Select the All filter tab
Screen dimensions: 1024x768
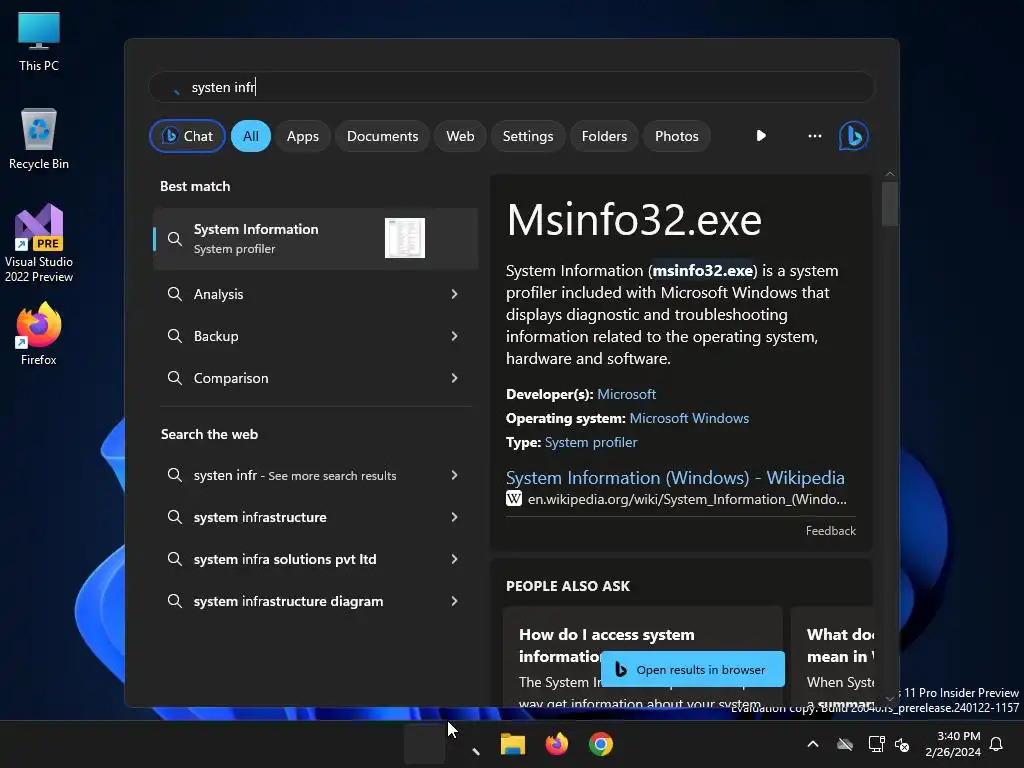251,136
